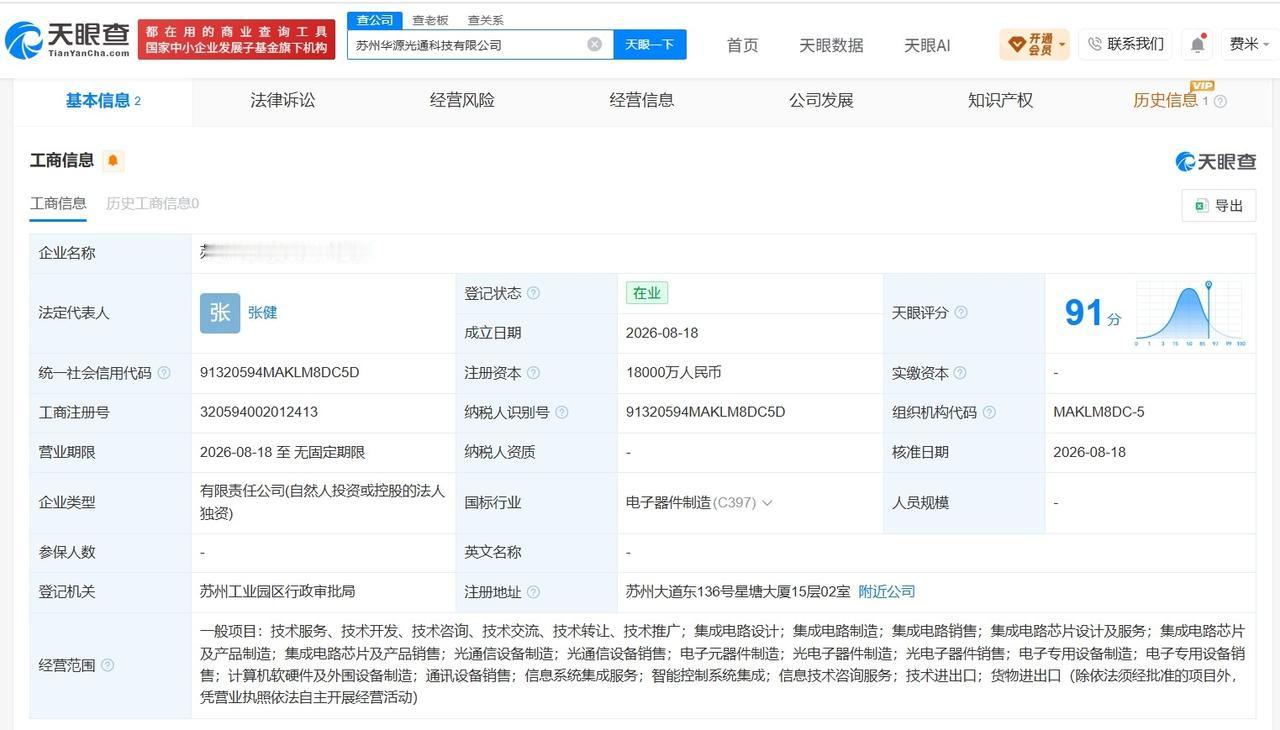Open help icon next to 经营范围
1280x730 pixels.
(x=107, y=665)
